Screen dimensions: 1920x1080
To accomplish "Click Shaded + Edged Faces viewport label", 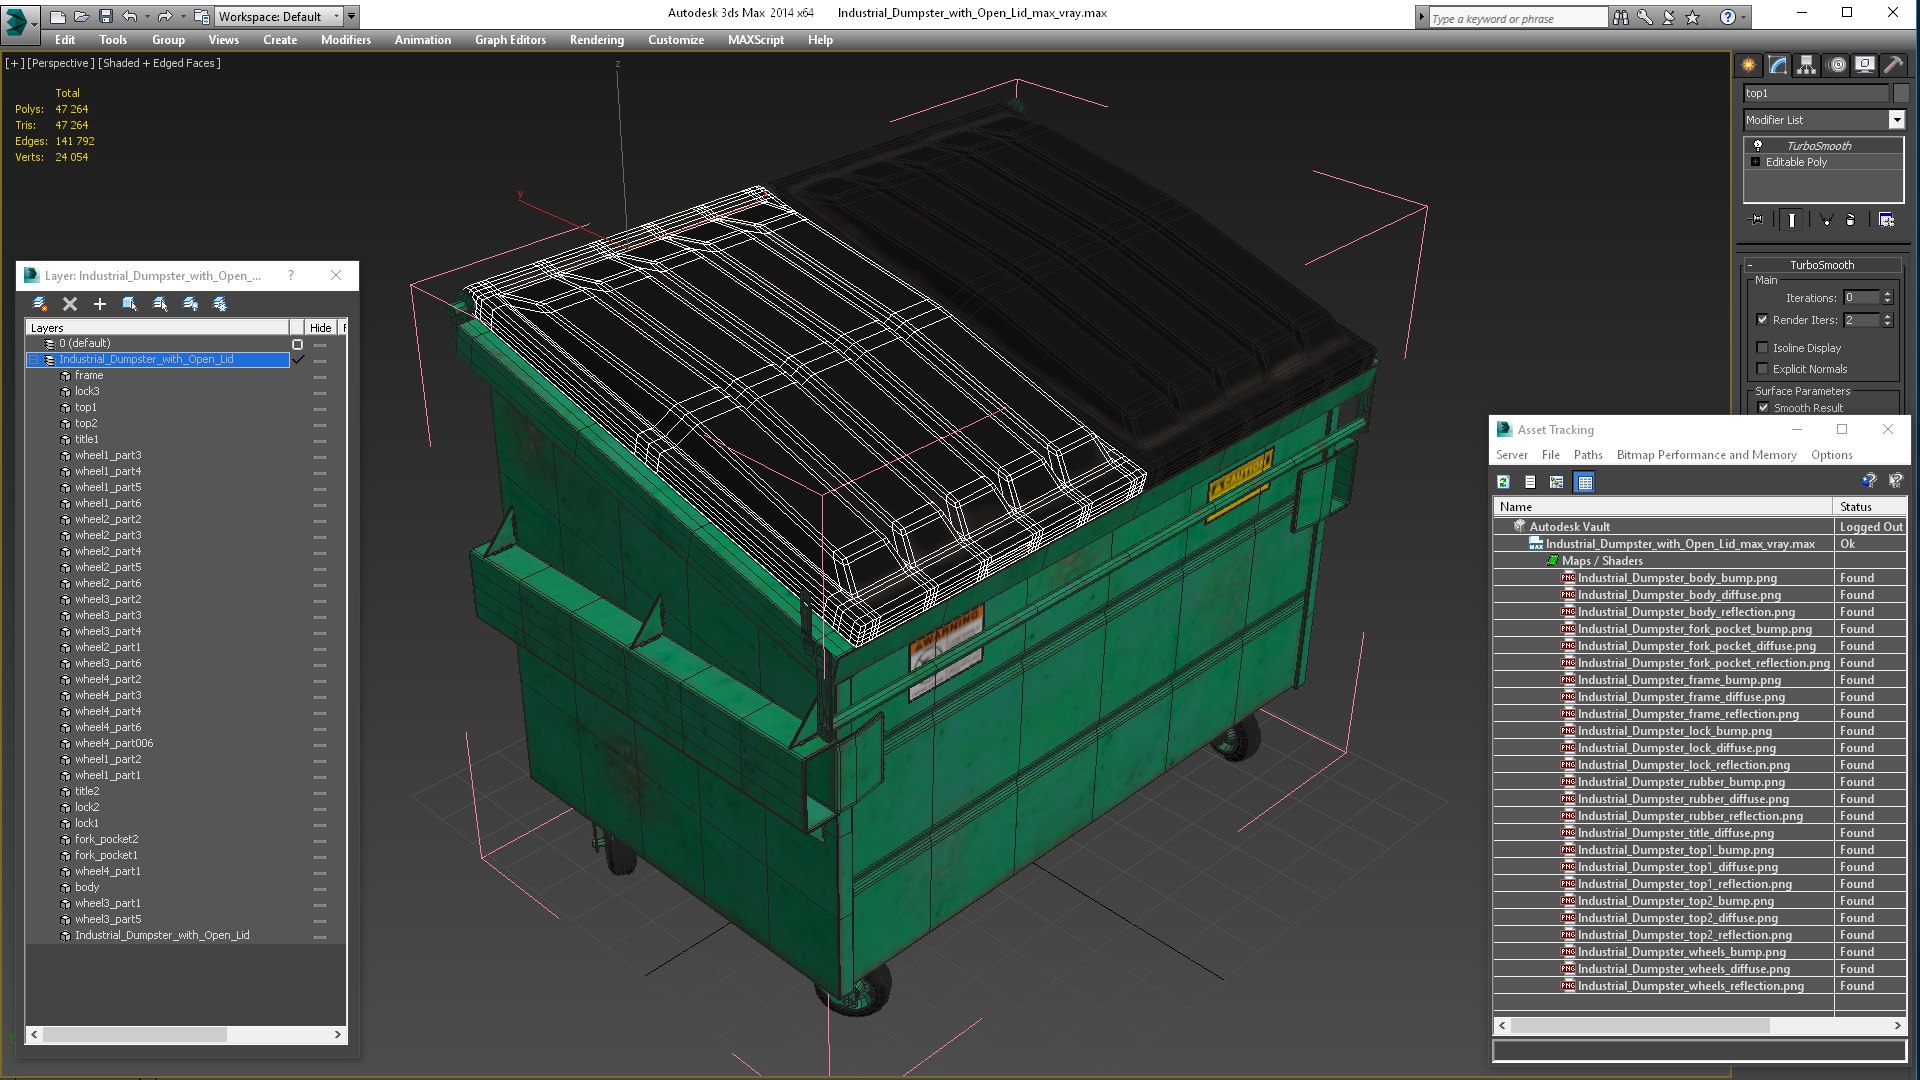I will (x=159, y=63).
